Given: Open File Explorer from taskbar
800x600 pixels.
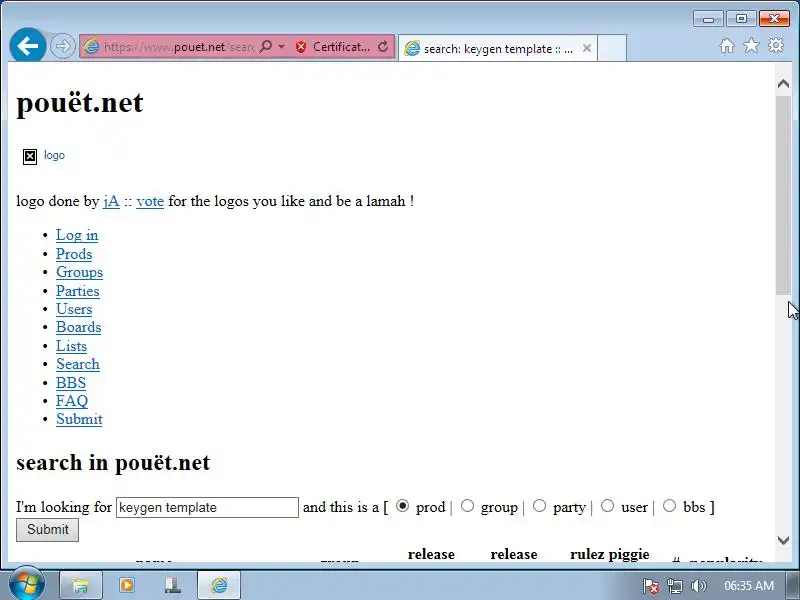Looking at the screenshot, I should [x=81, y=585].
